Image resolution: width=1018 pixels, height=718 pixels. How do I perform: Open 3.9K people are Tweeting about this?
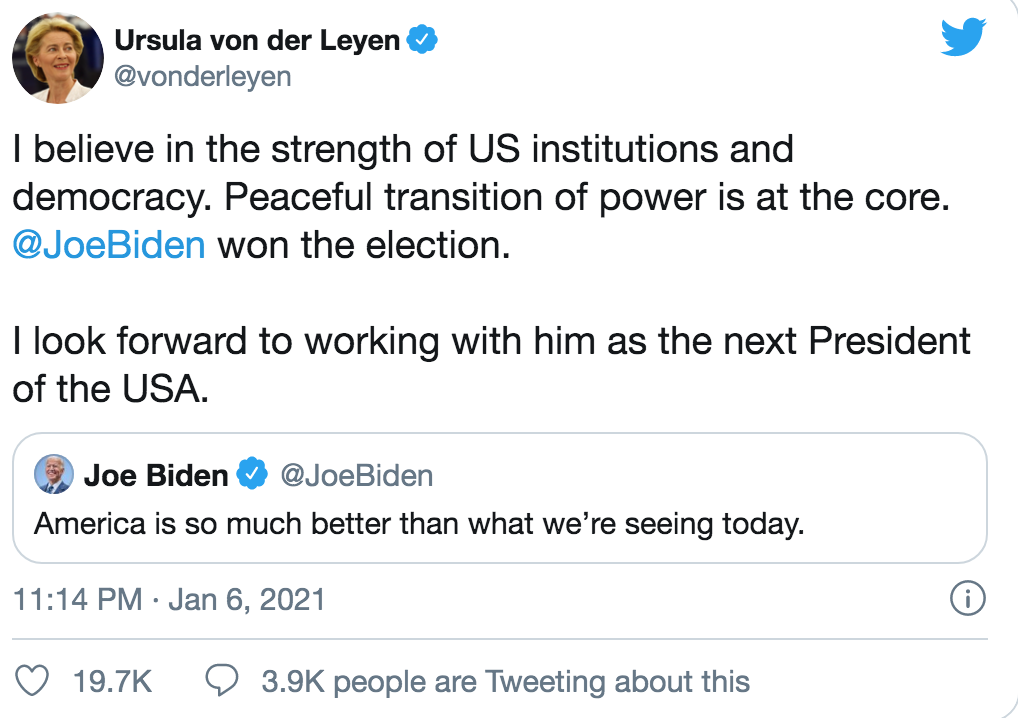click(506, 682)
